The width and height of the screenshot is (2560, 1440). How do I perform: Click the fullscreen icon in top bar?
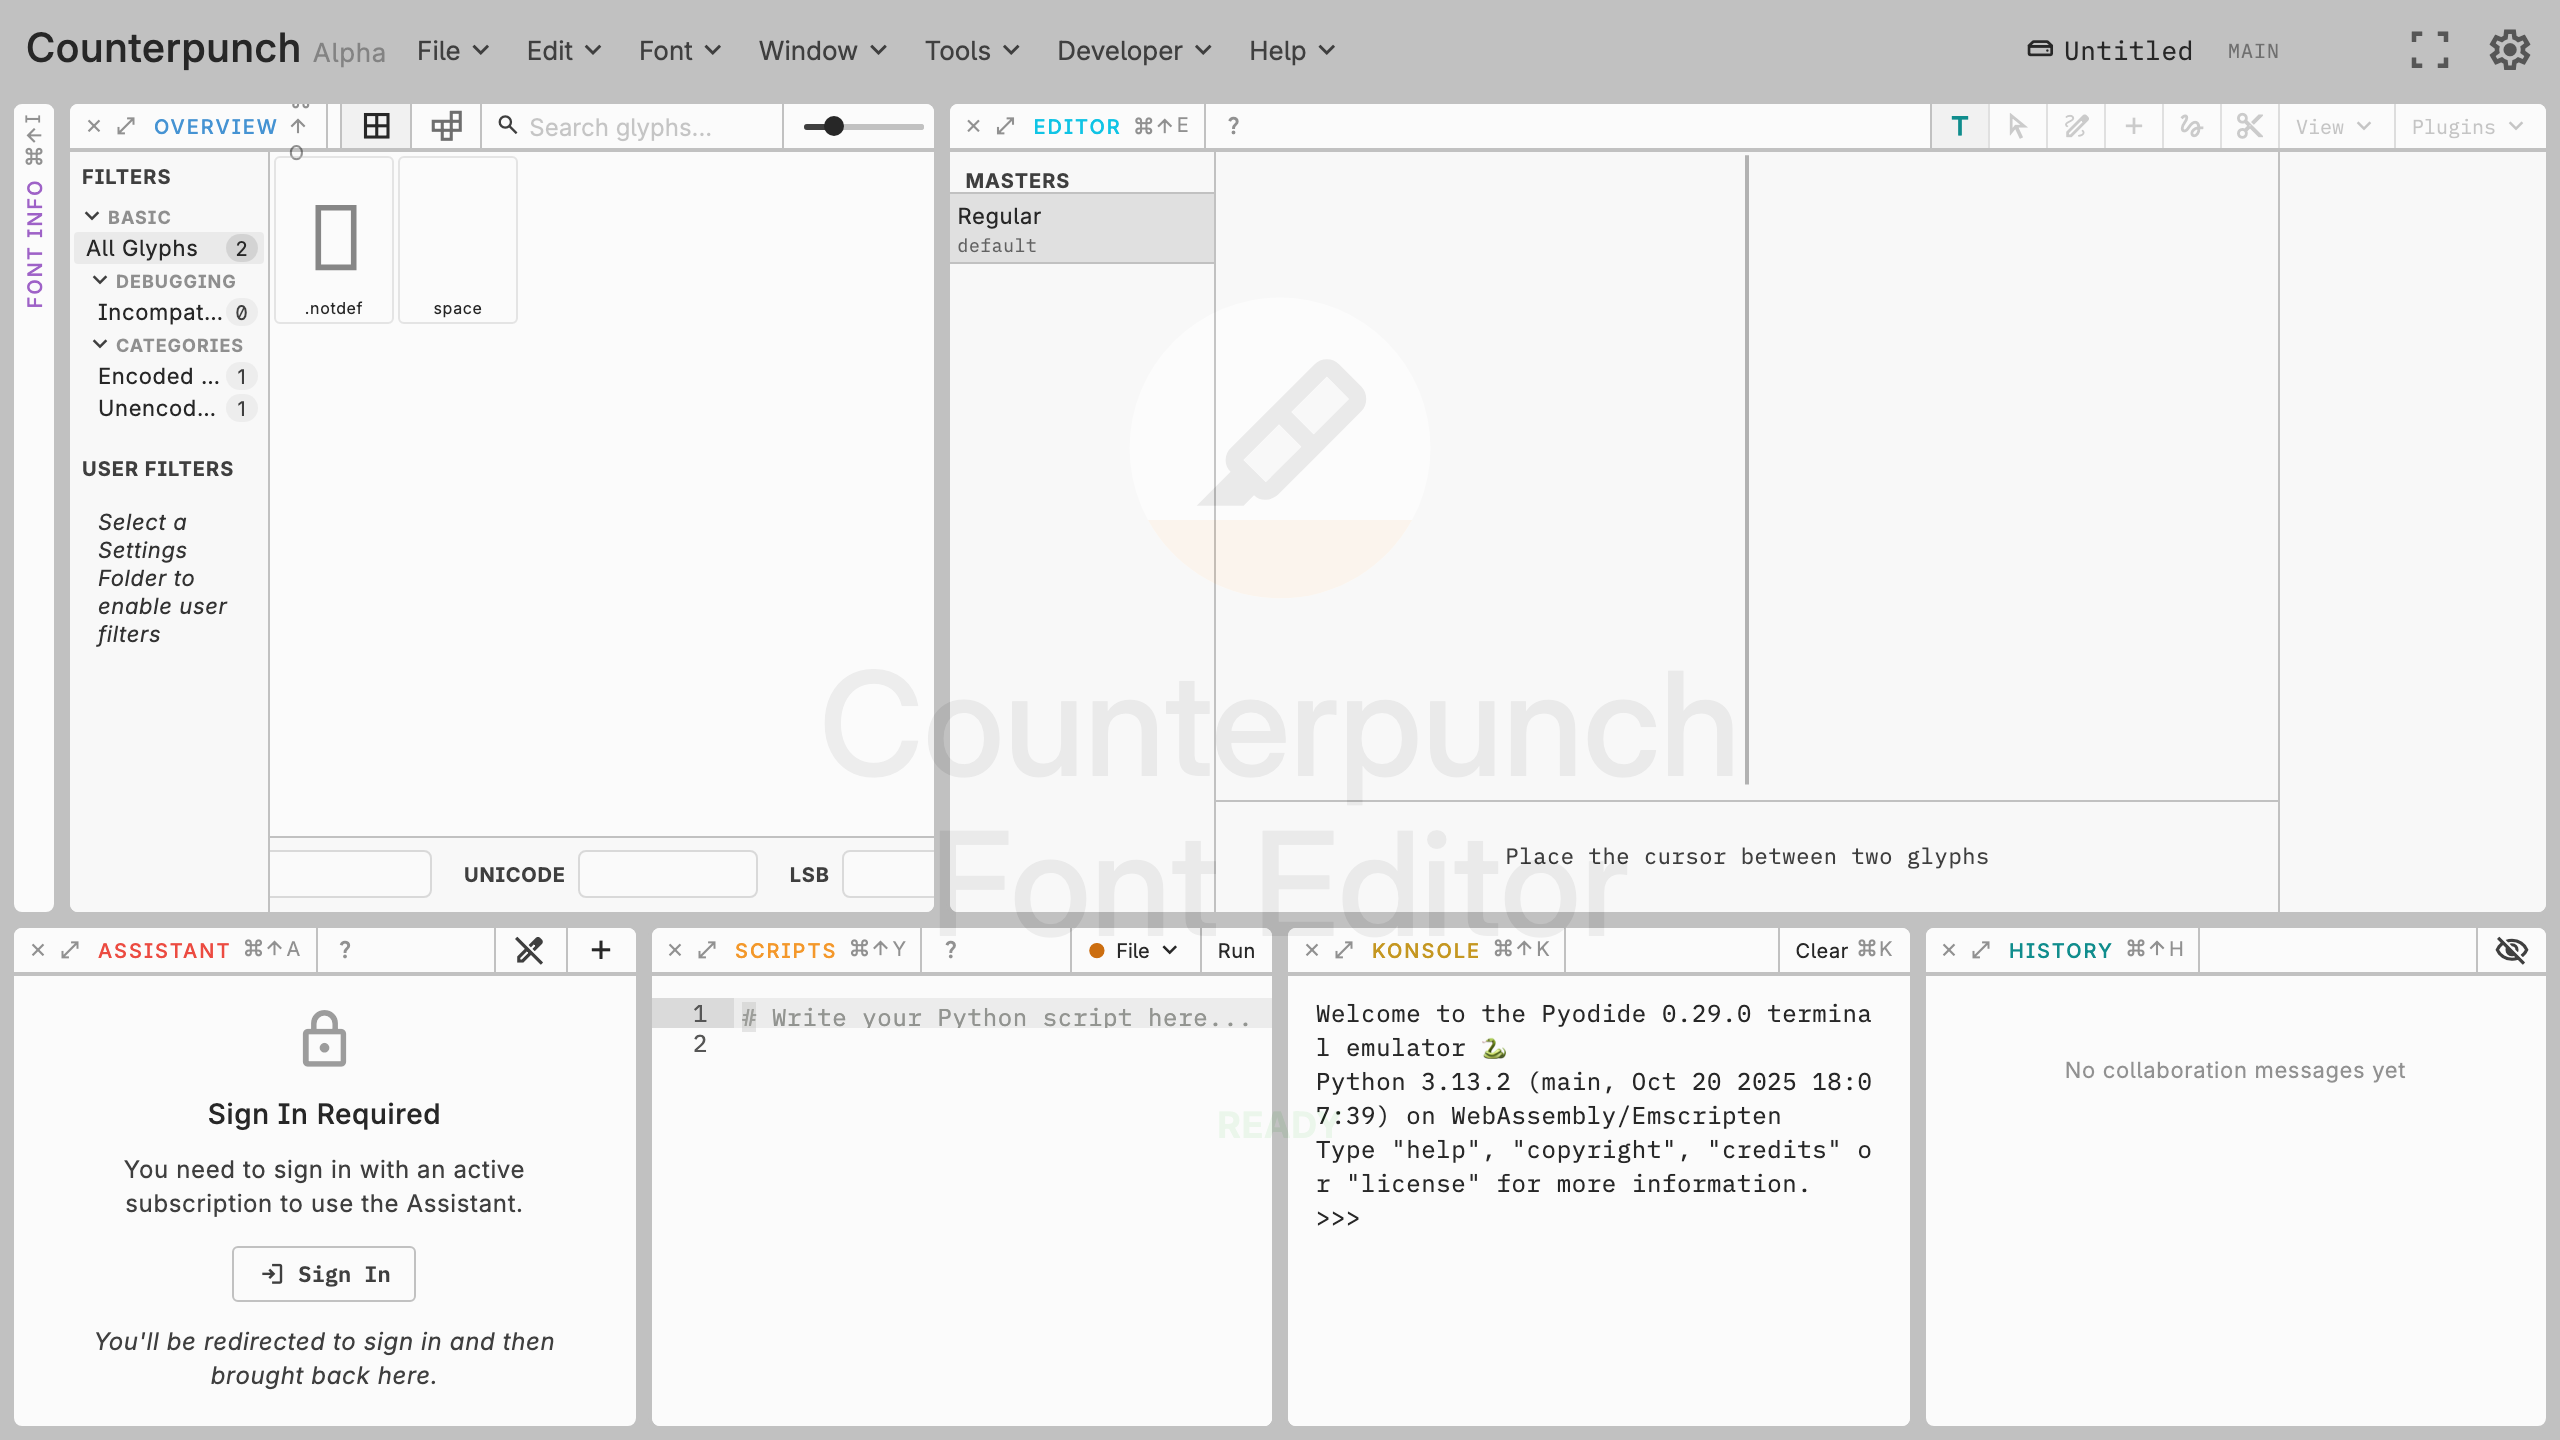[2430, 50]
